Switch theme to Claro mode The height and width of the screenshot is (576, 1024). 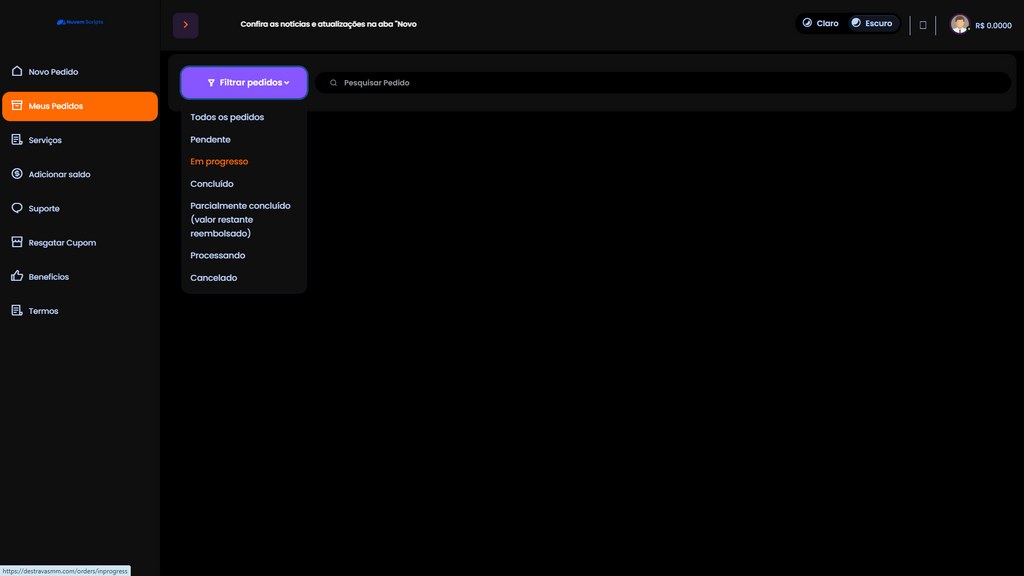pos(821,23)
